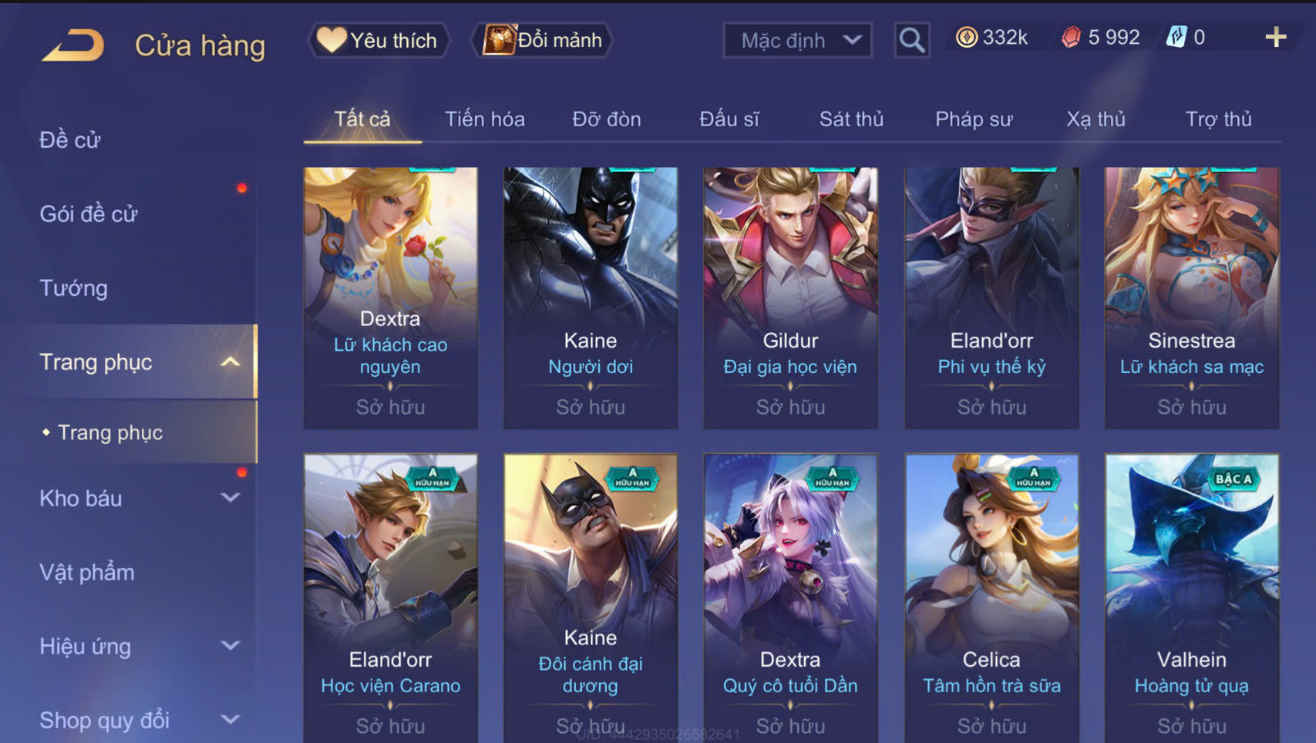Tap the red ruby gem icon
This screenshot has width=1316, height=743.
[1071, 38]
